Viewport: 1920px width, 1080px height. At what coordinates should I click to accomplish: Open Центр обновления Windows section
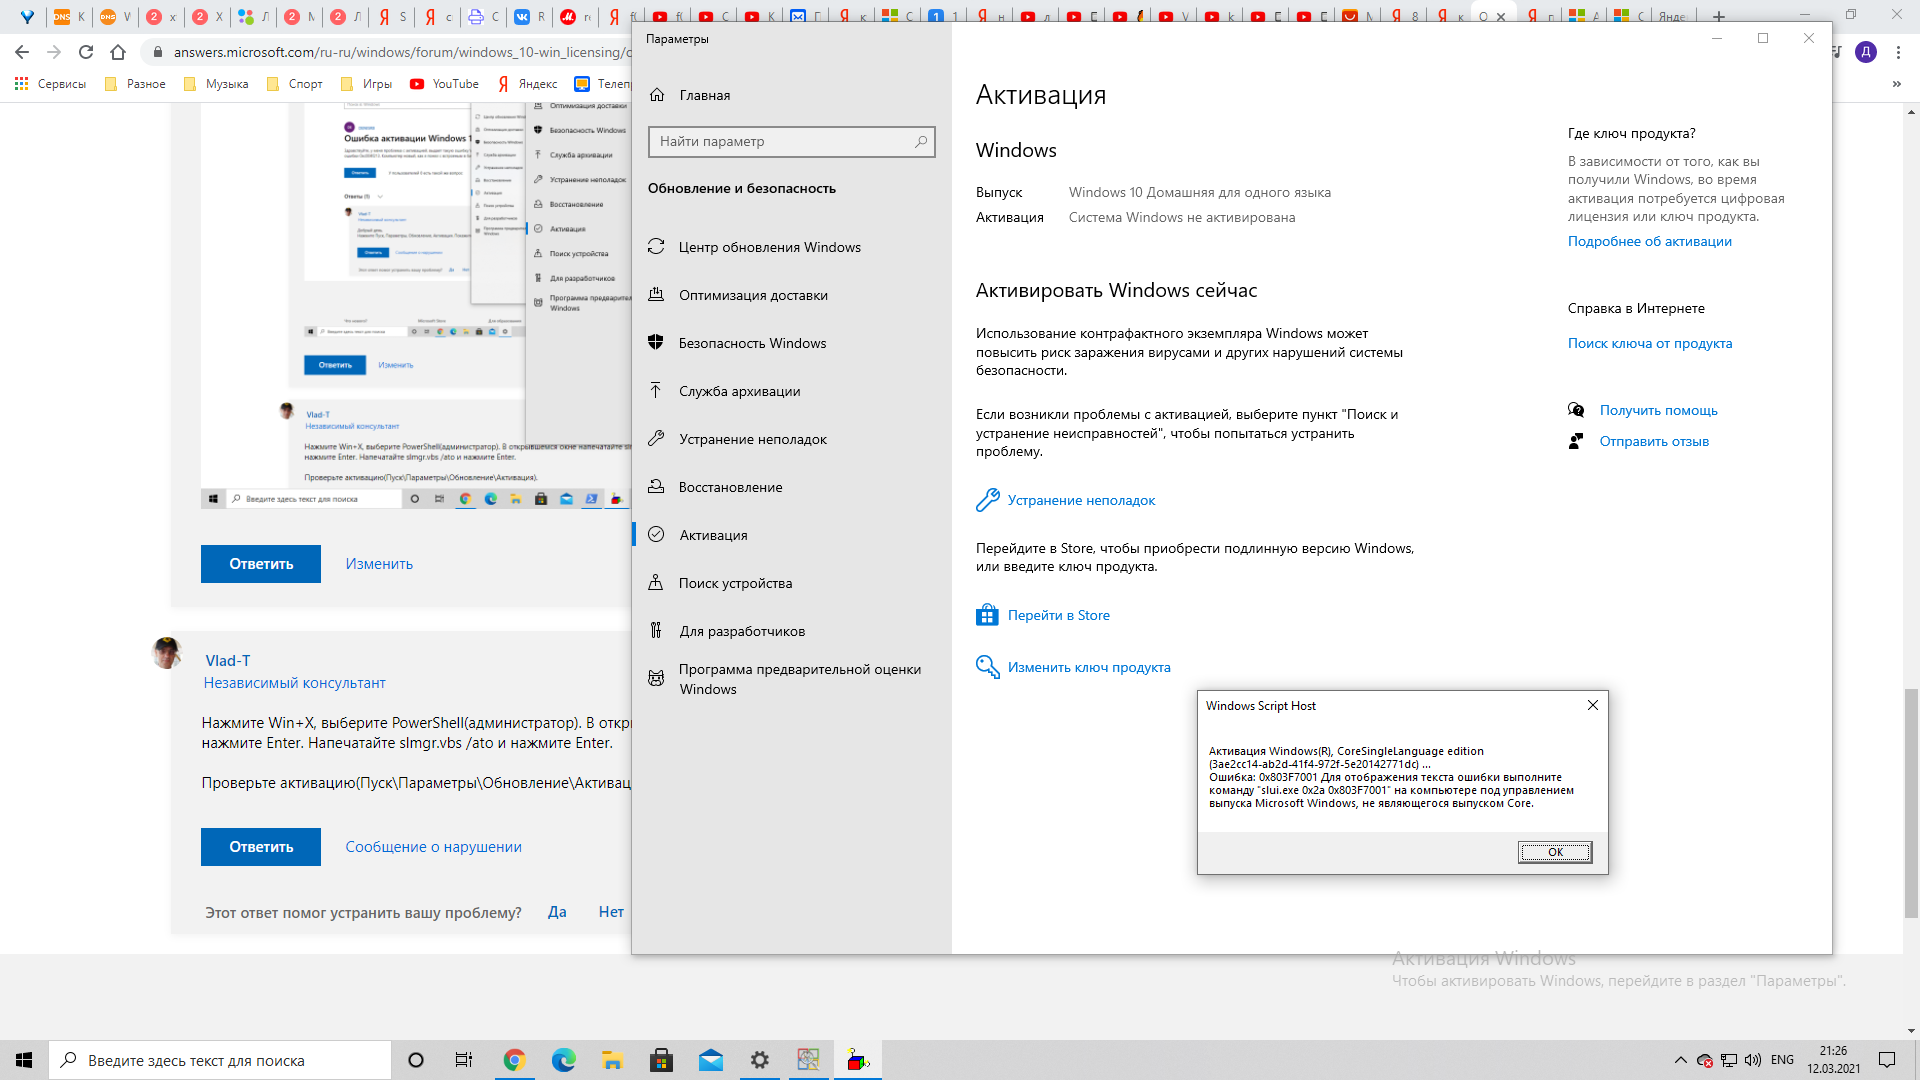[769, 247]
